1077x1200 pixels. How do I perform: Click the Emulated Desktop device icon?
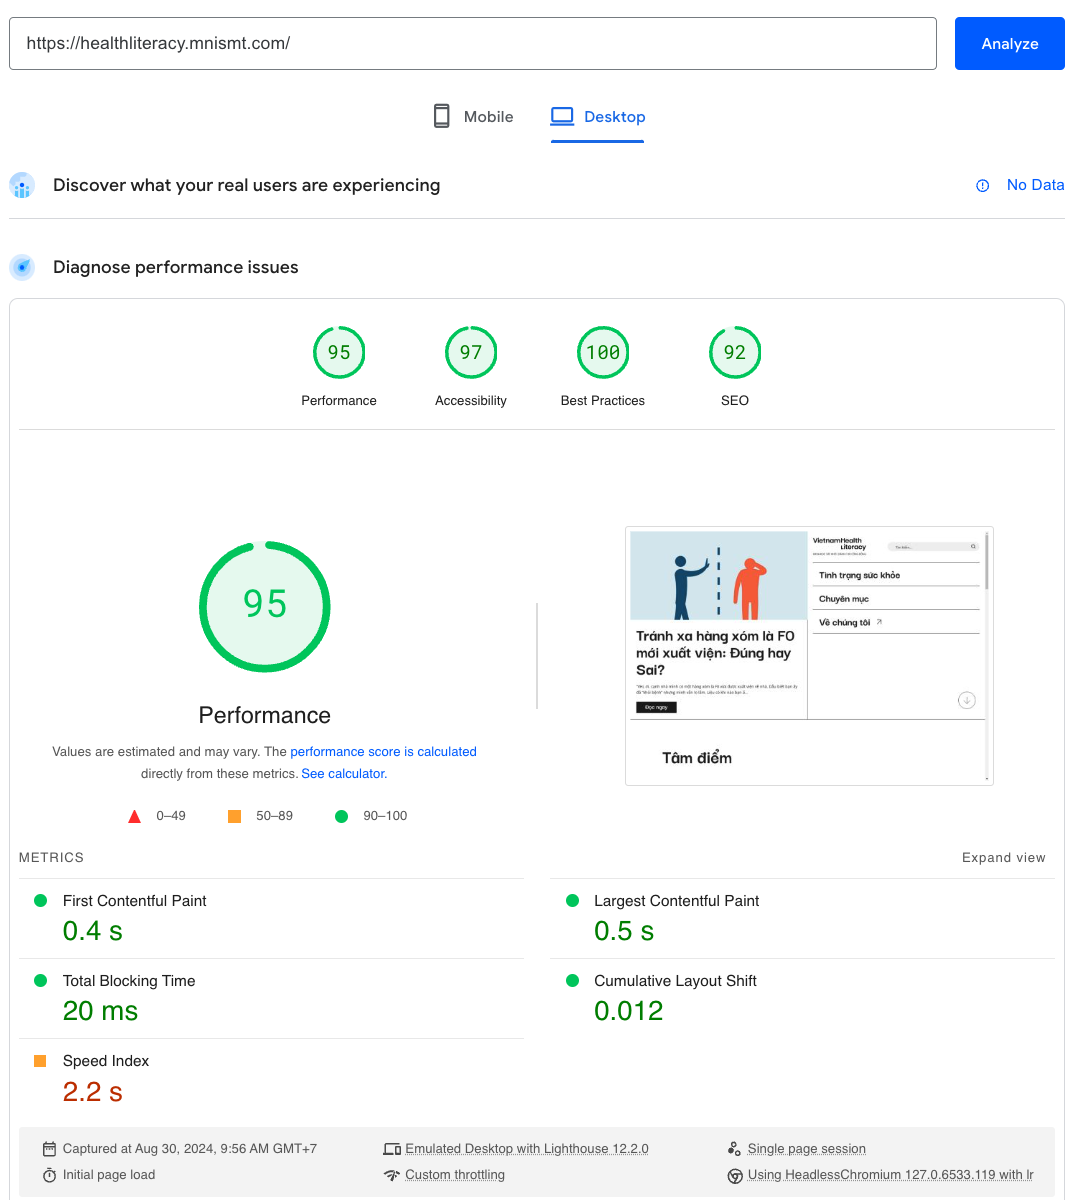[392, 1149]
